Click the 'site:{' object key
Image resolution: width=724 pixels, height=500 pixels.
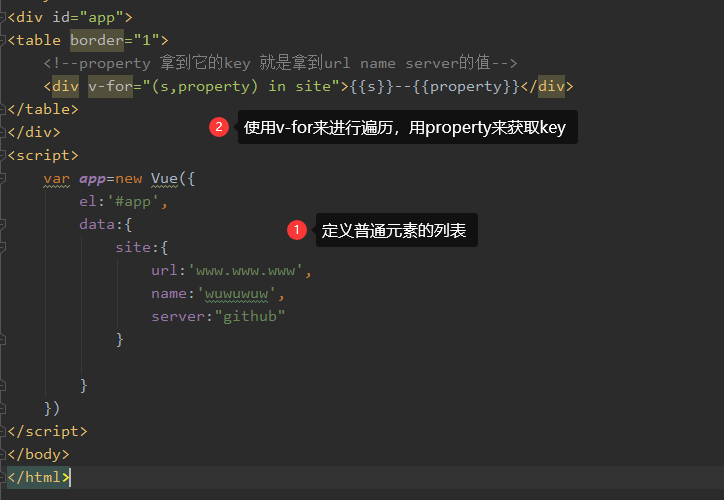pos(142,247)
